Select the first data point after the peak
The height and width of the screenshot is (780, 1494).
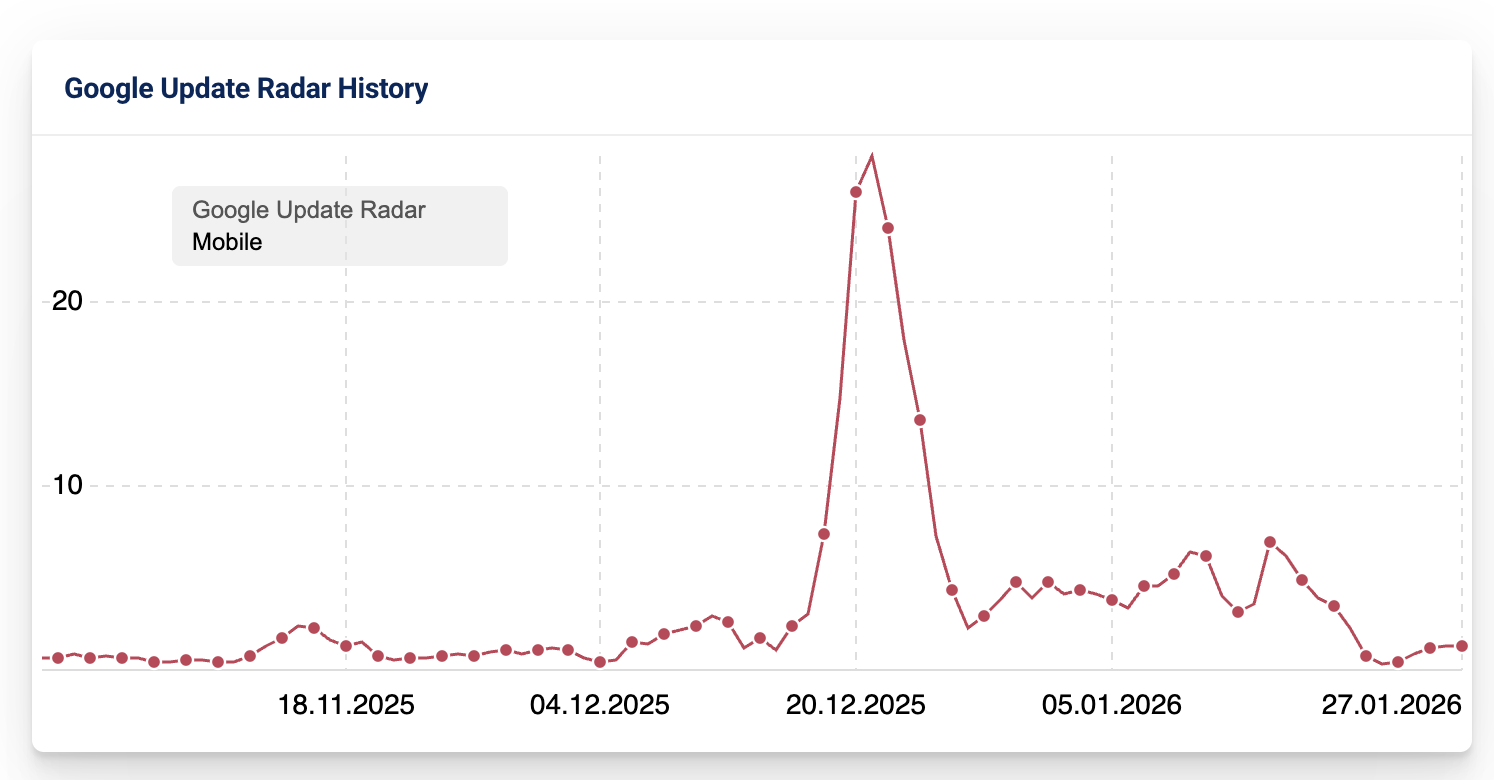888,228
